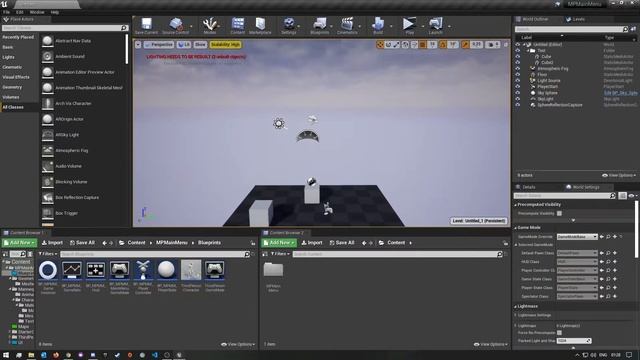
Task: Click the Edit BP_Sky_Sphere link
Action: coord(620,93)
